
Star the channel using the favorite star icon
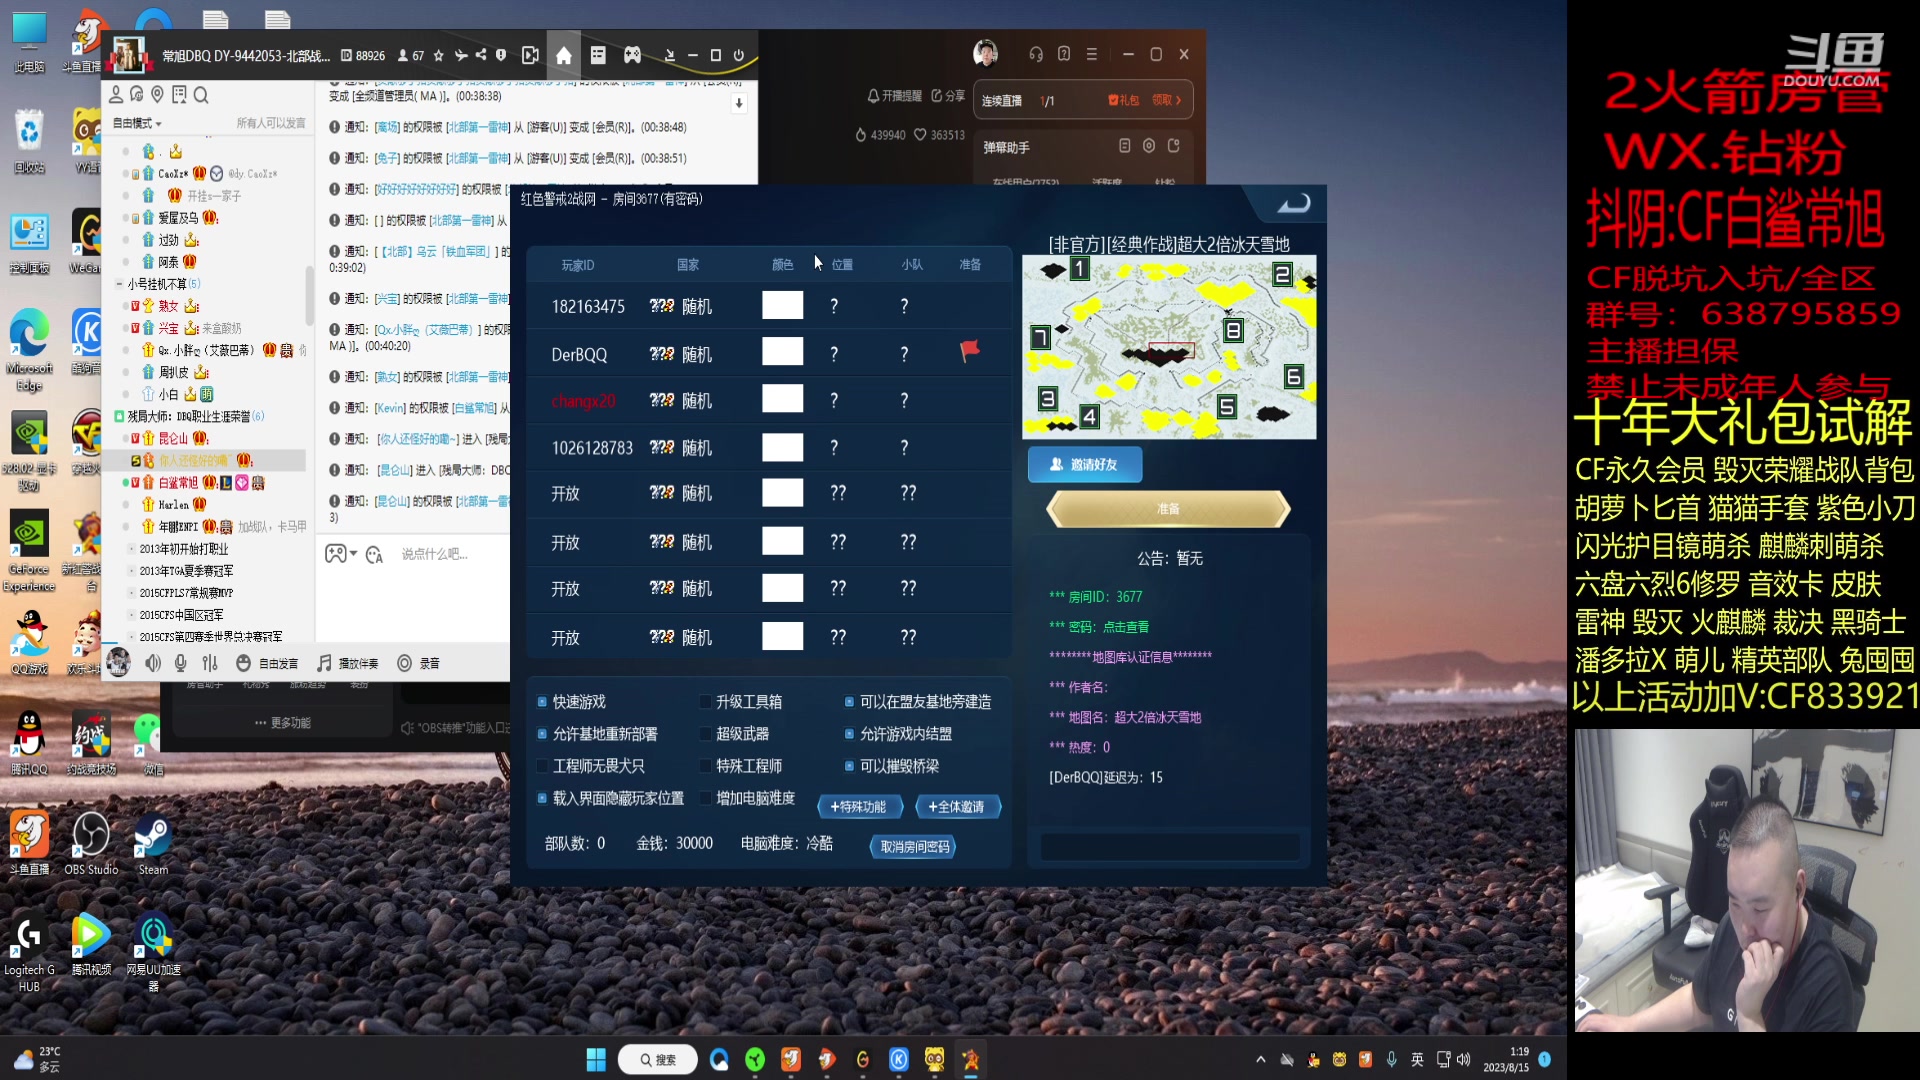pos(437,55)
